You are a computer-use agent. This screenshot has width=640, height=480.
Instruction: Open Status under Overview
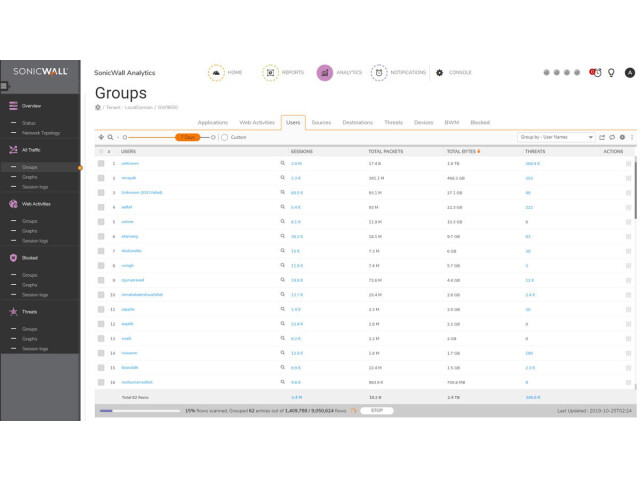(29, 123)
